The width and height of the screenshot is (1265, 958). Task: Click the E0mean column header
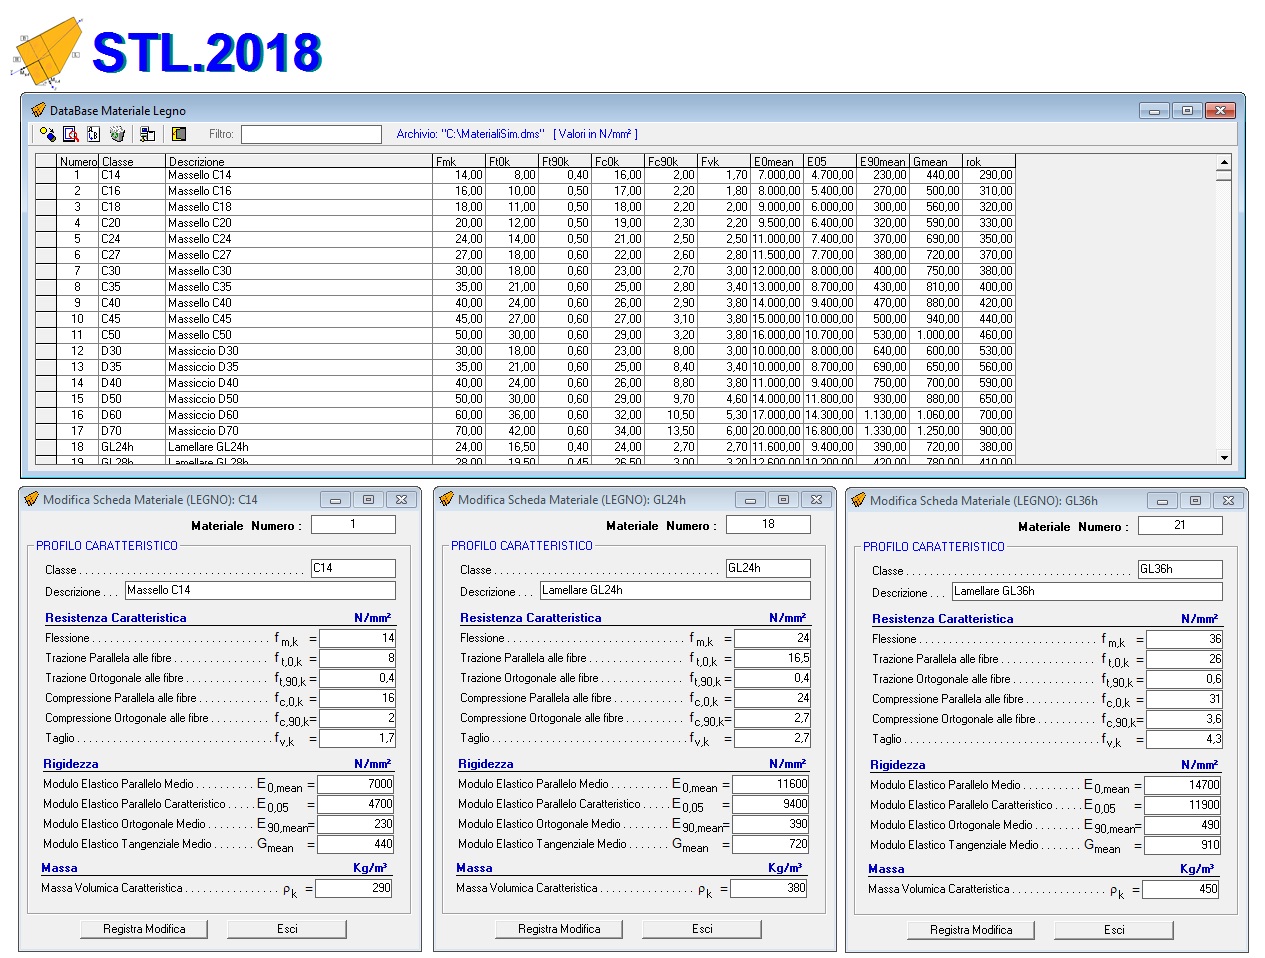click(x=777, y=161)
